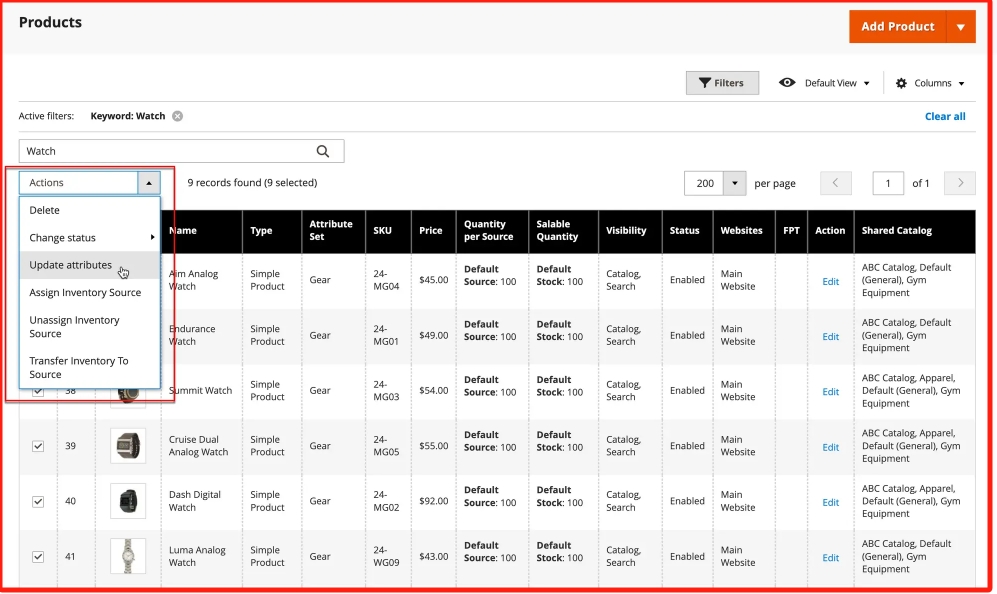Open Filters with the funnel button
The image size is (997, 594).
point(721,83)
